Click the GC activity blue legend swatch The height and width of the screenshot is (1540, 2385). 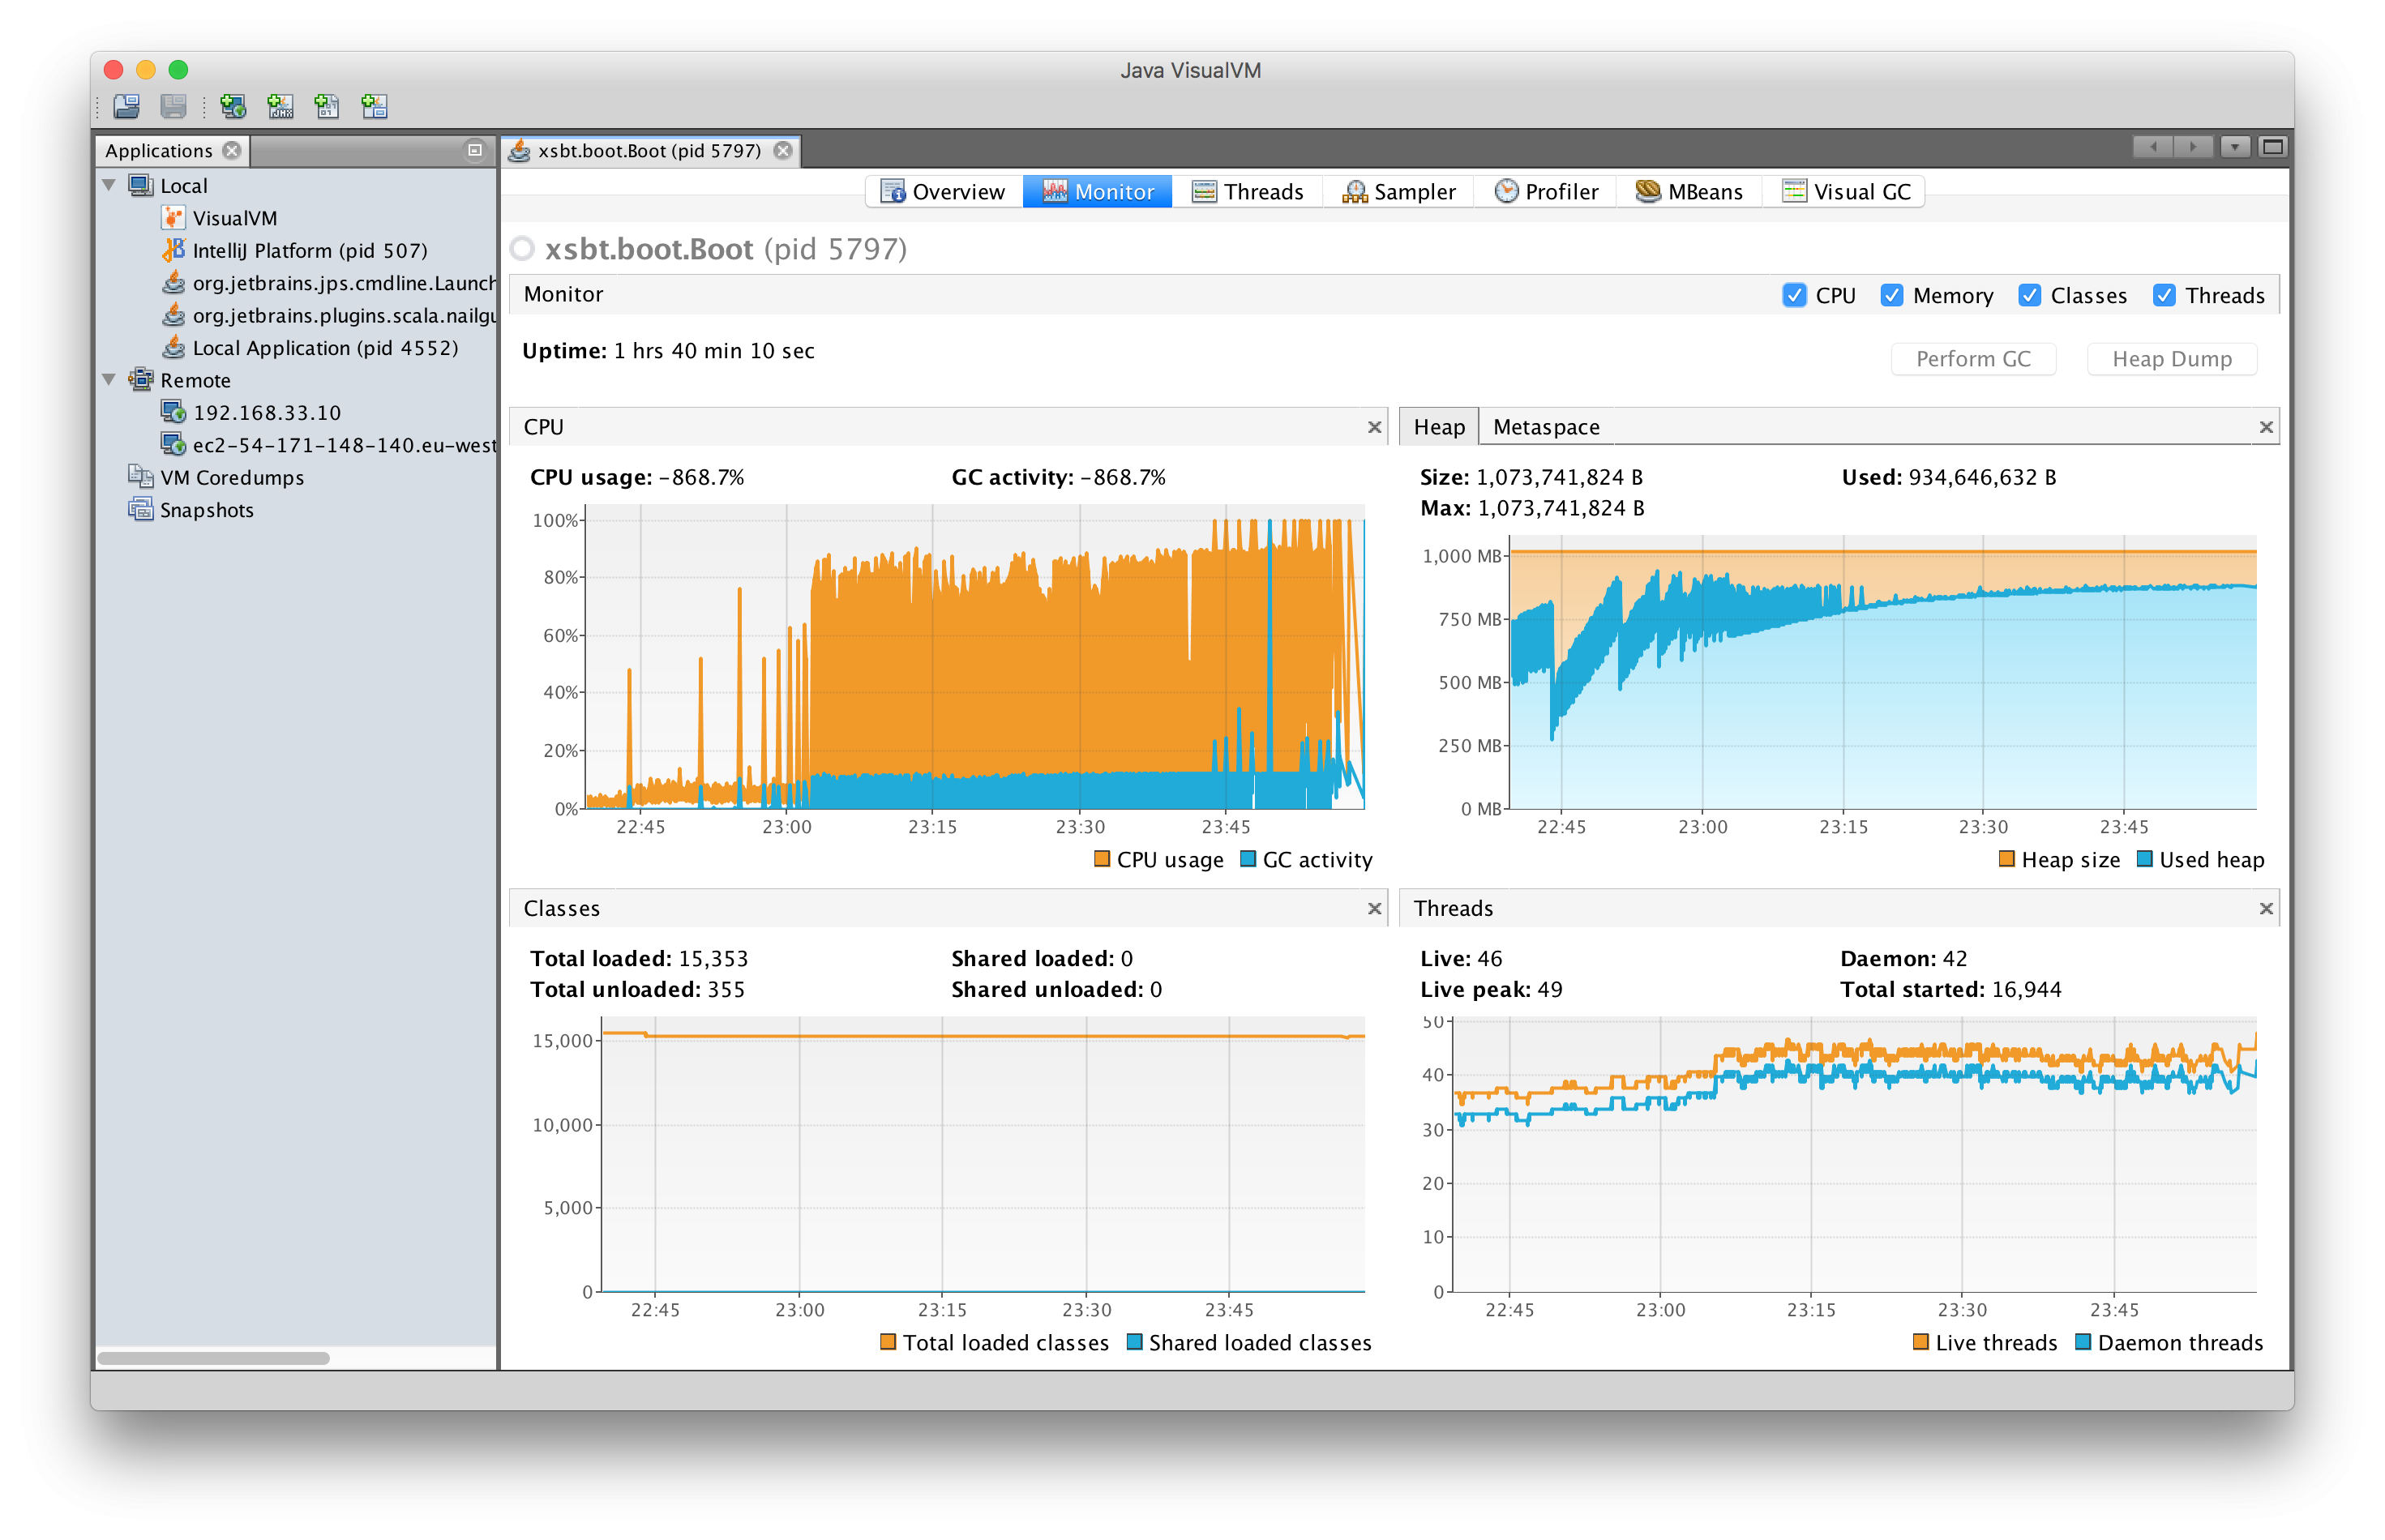point(1248,859)
